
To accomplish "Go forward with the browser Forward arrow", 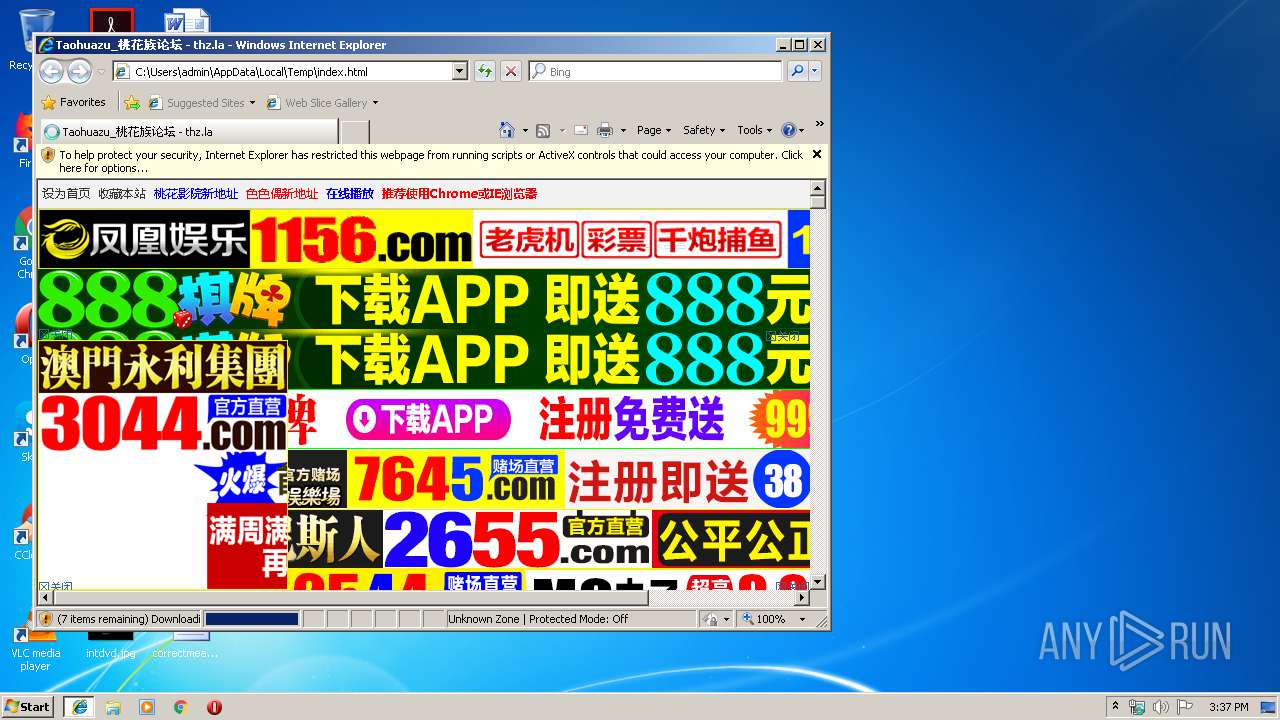I will [79, 71].
